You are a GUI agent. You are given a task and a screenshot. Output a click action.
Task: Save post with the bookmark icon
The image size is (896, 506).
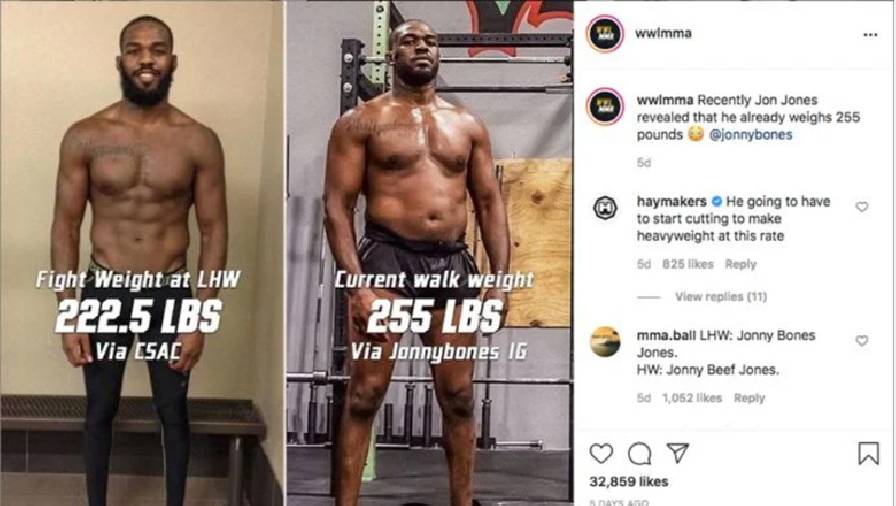pyautogui.click(x=868, y=453)
